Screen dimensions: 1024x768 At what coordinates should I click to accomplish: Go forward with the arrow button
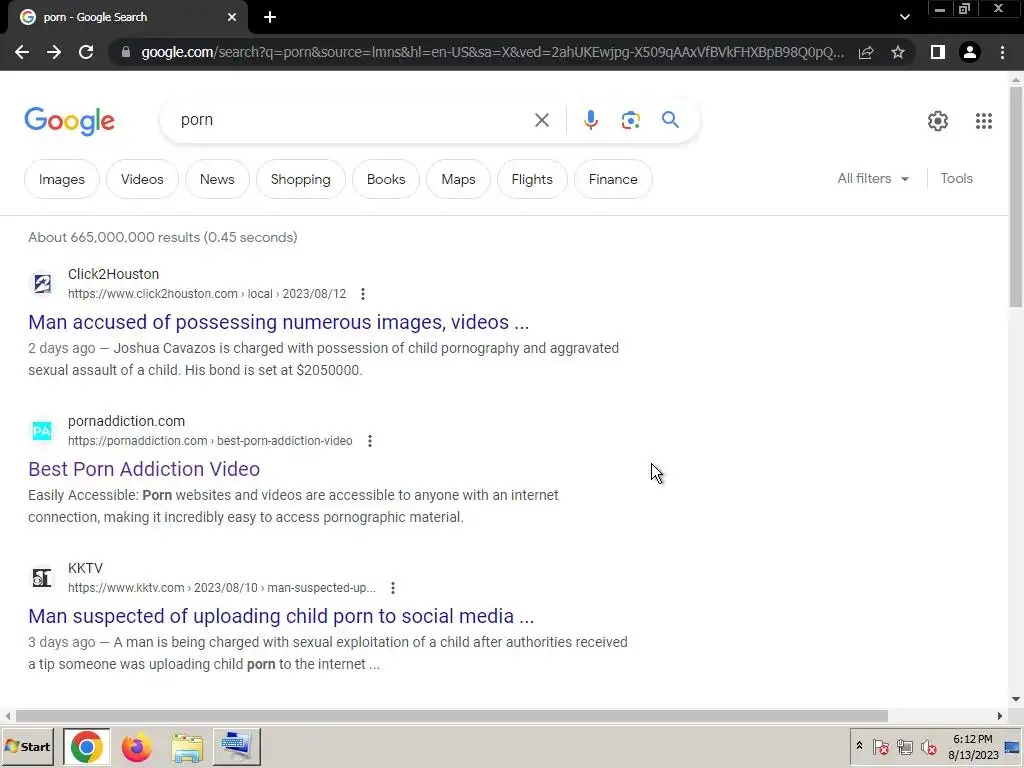tap(54, 52)
